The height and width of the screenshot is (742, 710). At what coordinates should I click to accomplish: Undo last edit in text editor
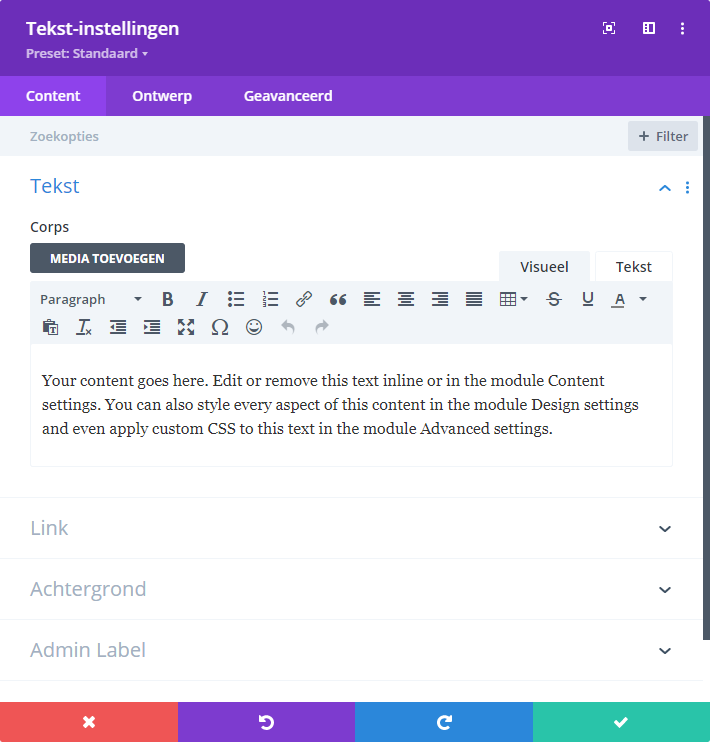coord(288,327)
